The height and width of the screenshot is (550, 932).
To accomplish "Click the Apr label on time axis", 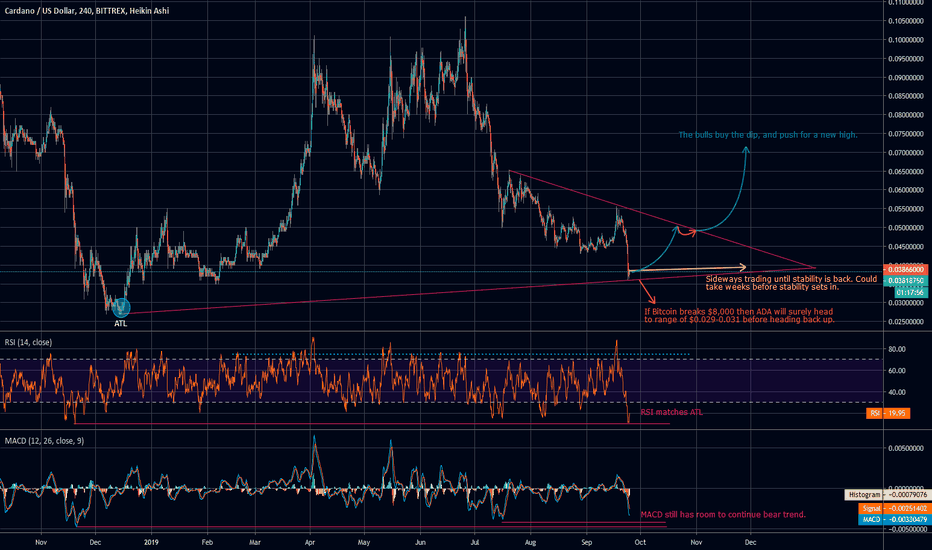I will pyautogui.click(x=310, y=542).
